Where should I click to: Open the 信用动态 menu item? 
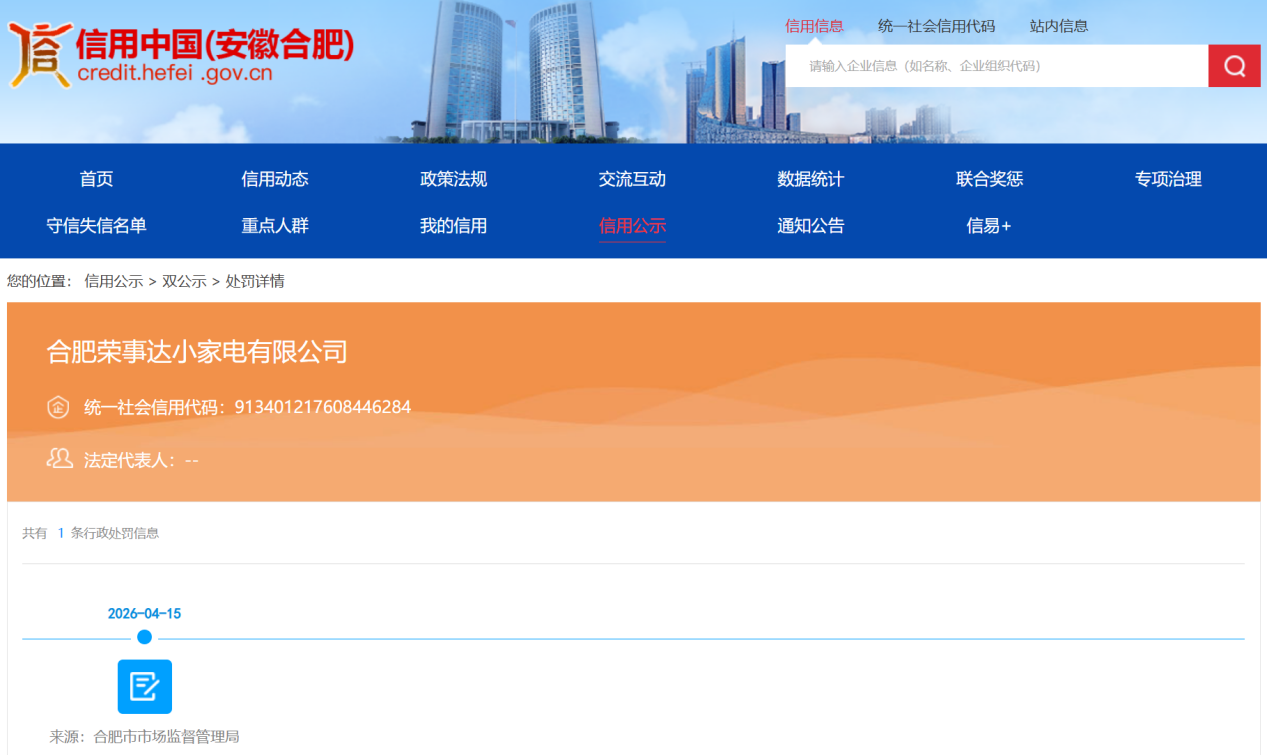click(x=275, y=179)
